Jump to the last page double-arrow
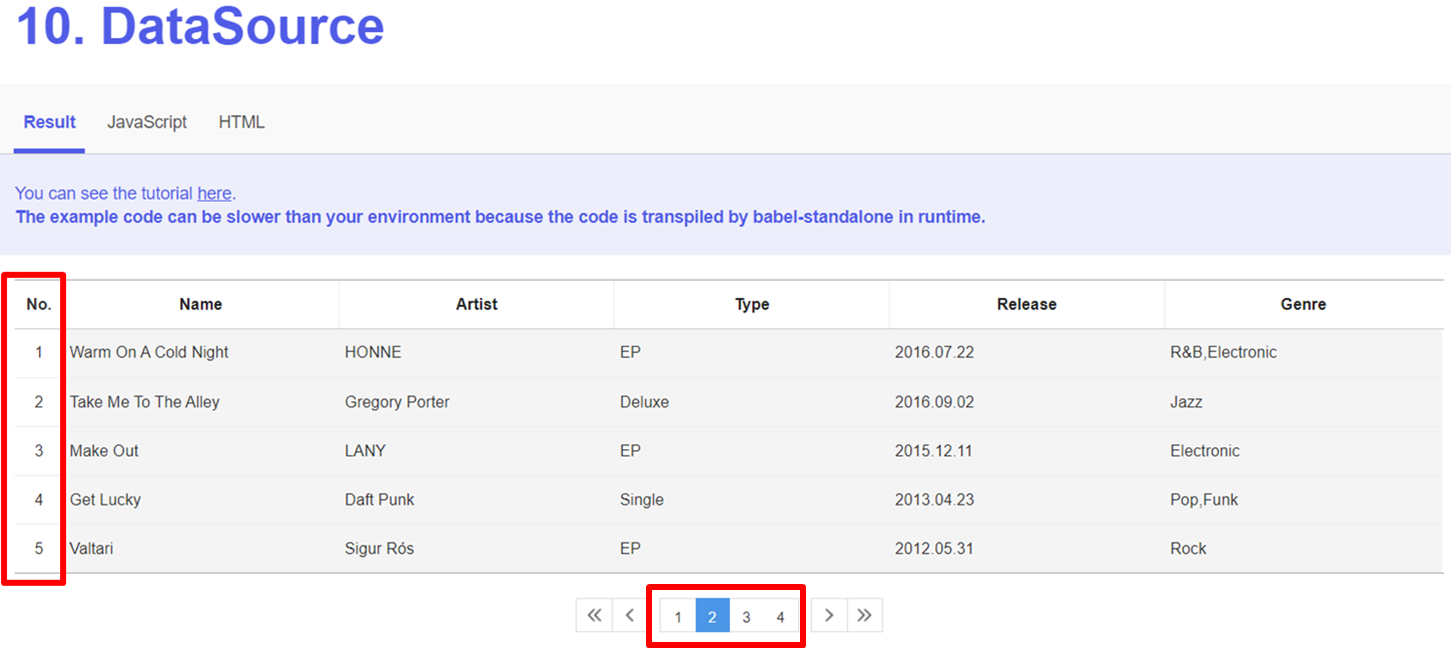 (864, 615)
